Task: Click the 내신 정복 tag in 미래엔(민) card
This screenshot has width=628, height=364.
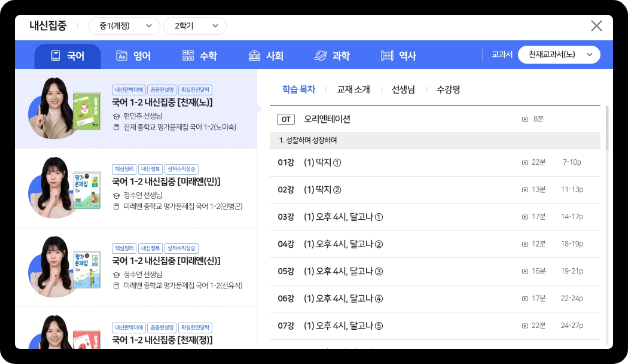Action: point(150,169)
